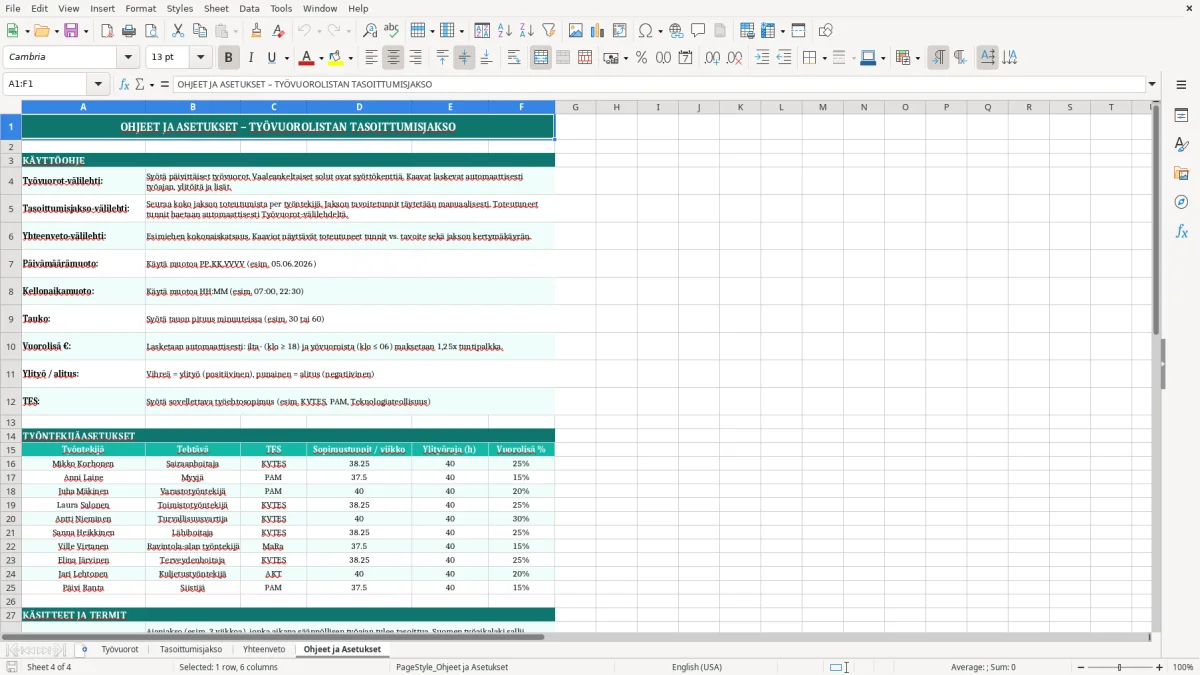Open sidebar Navigator compass icon
This screenshot has height=675, width=1200.
coord(1181,202)
